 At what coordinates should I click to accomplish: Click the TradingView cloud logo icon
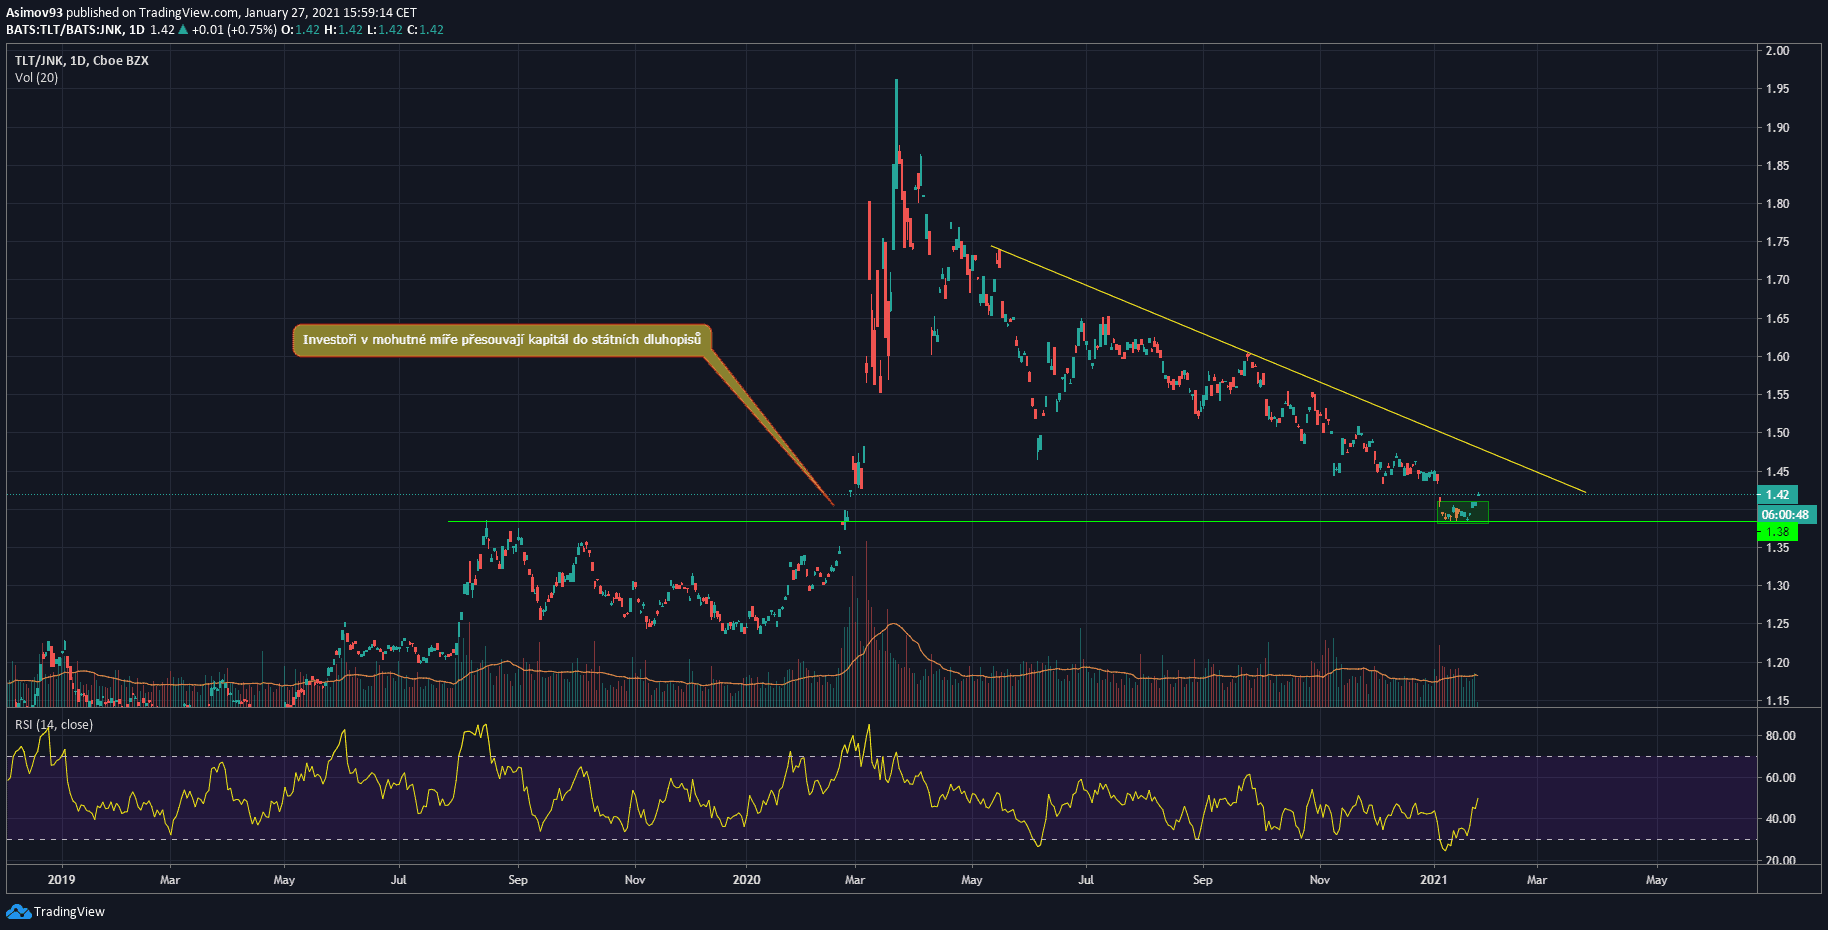(18, 911)
